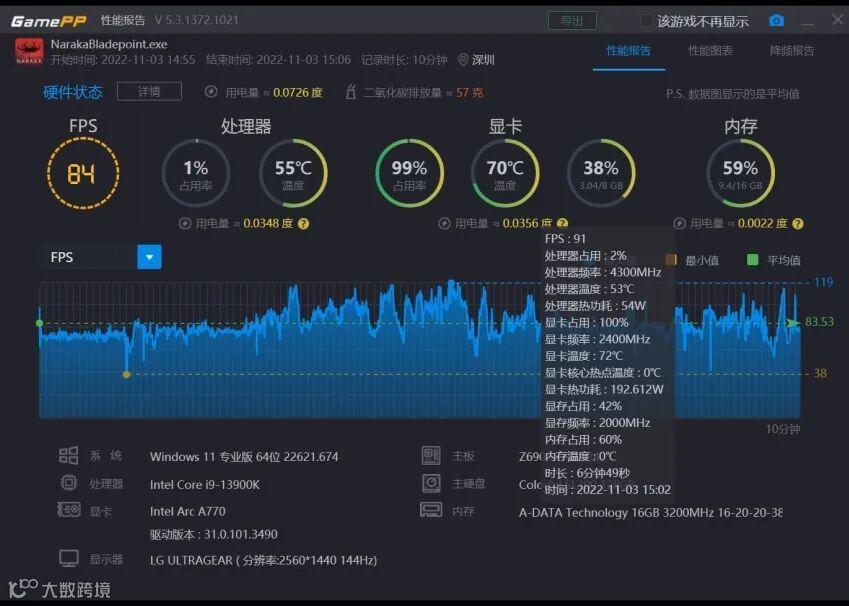The image size is (849, 606).
Task: Click the help icon next to 0.0022 度
Action: [798, 224]
